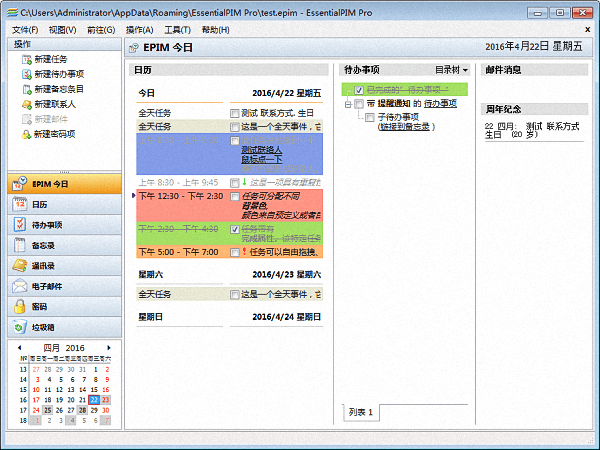Check the 提醒通知 todo item box

[359, 104]
